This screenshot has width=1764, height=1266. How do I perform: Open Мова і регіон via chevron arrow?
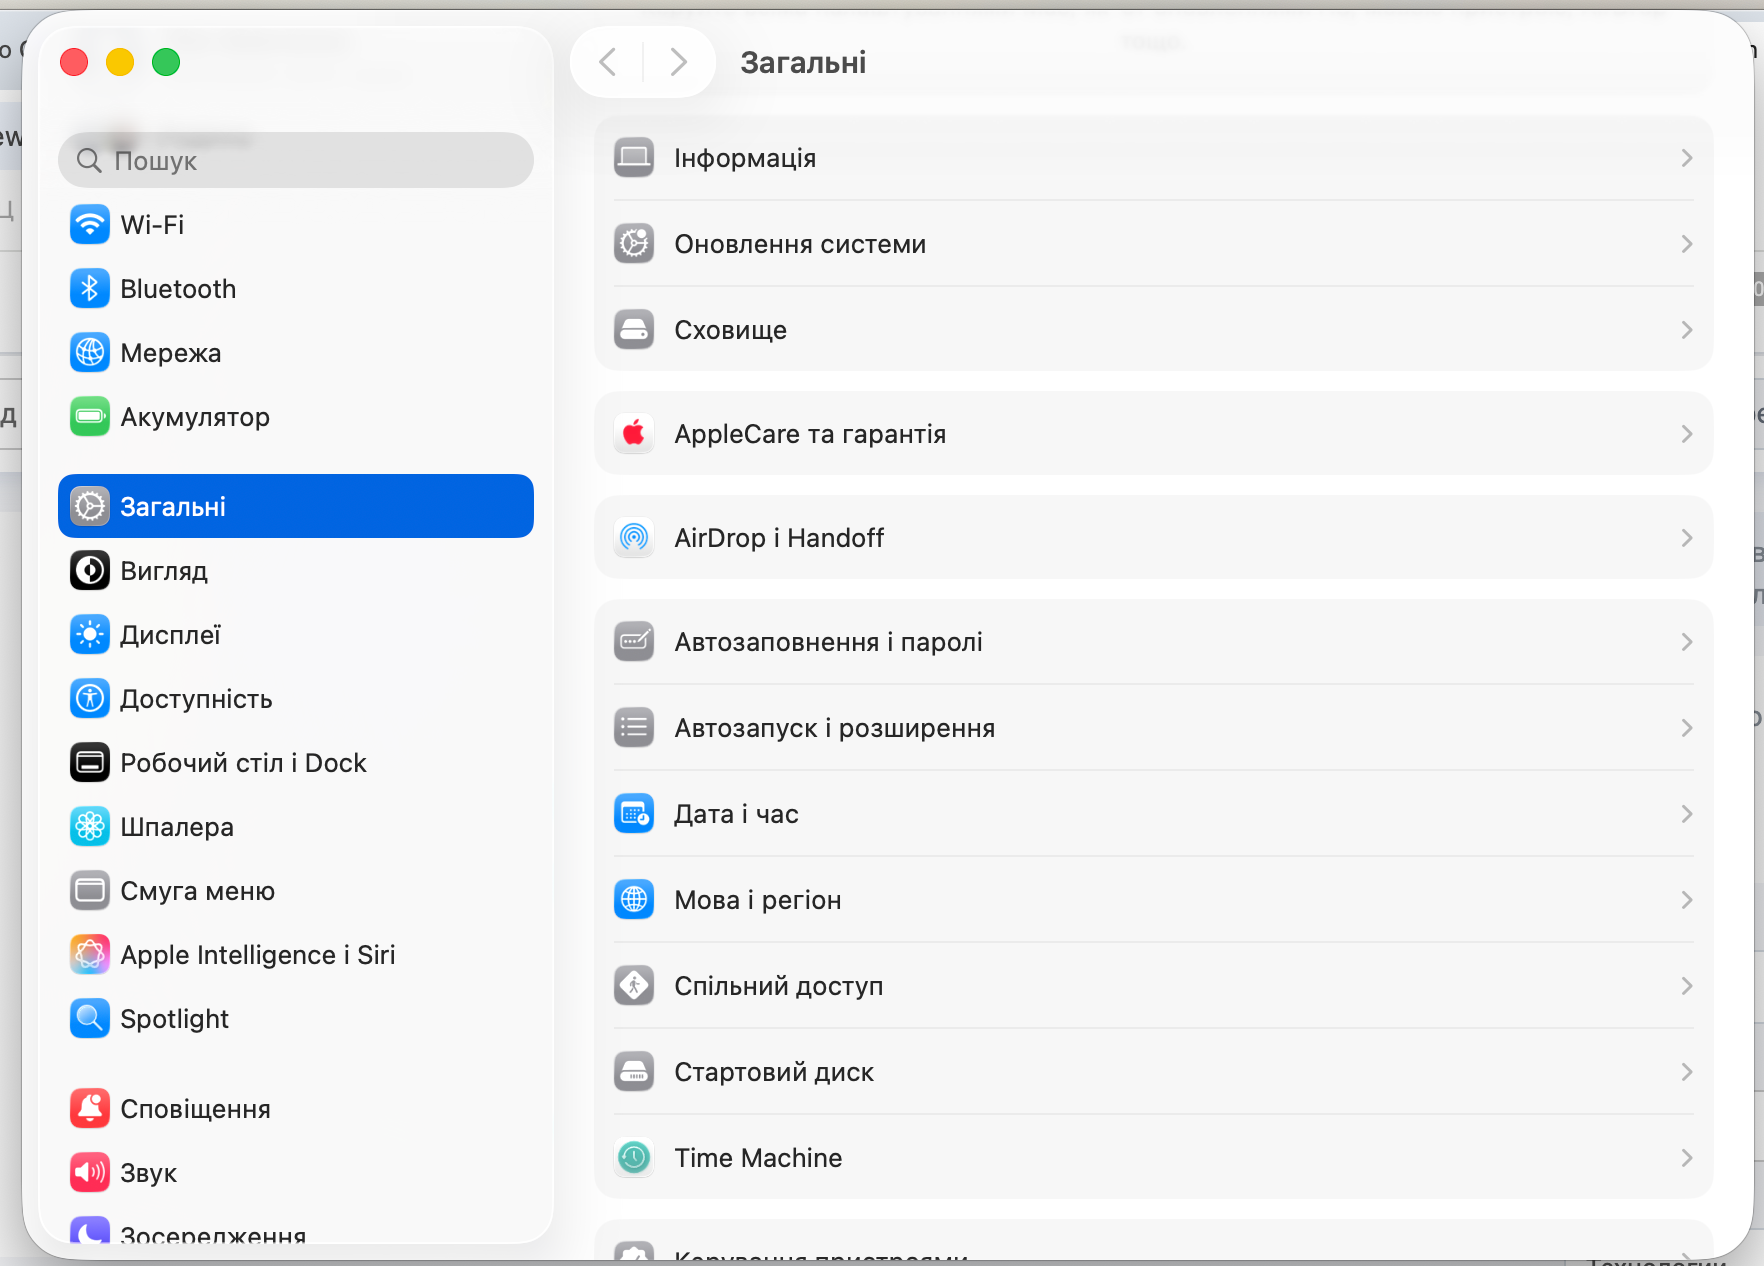[1686, 900]
